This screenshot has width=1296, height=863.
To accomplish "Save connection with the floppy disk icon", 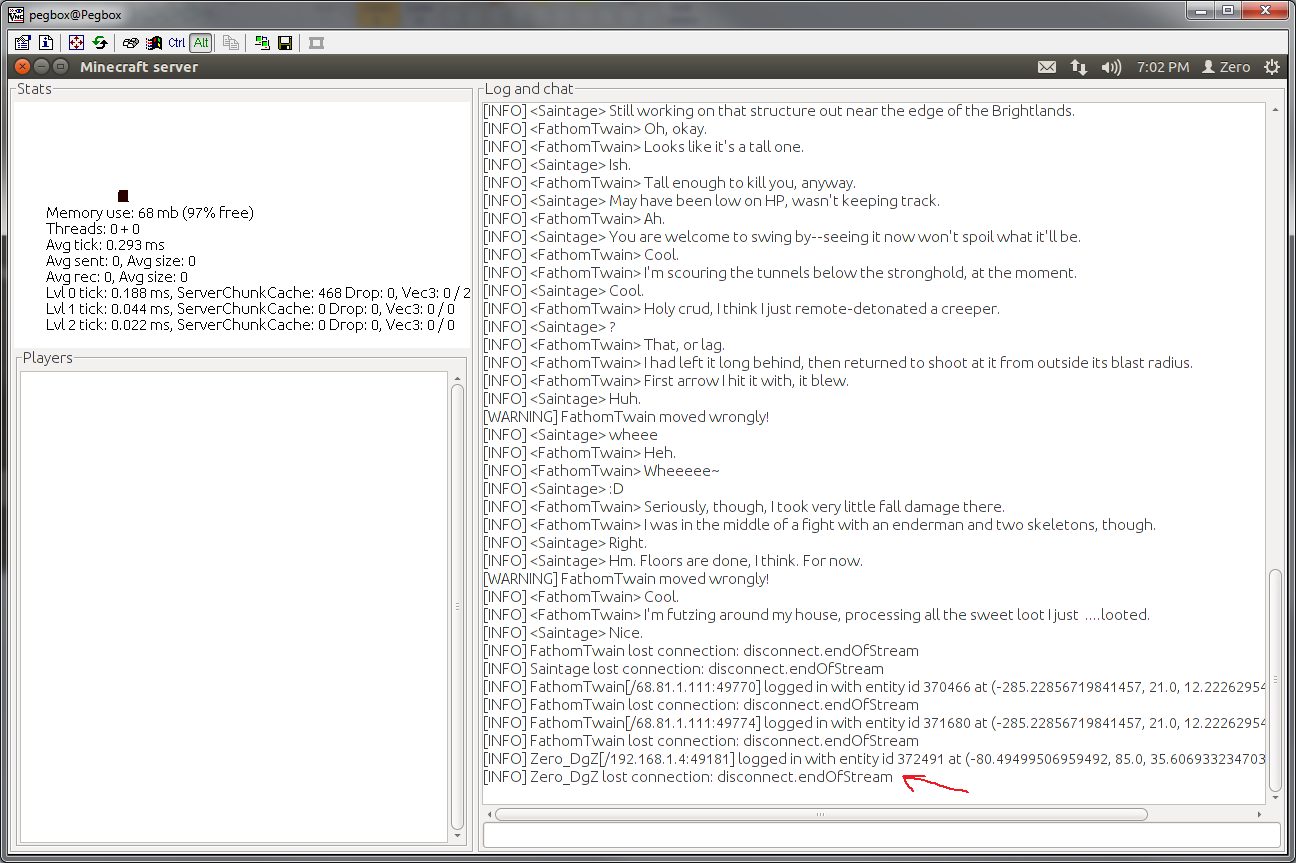I will point(285,43).
